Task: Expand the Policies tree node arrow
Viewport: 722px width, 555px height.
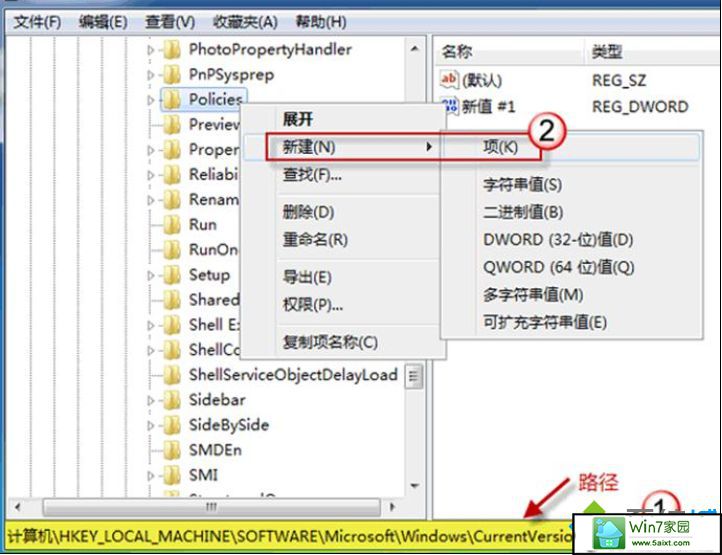Action: pos(151,99)
